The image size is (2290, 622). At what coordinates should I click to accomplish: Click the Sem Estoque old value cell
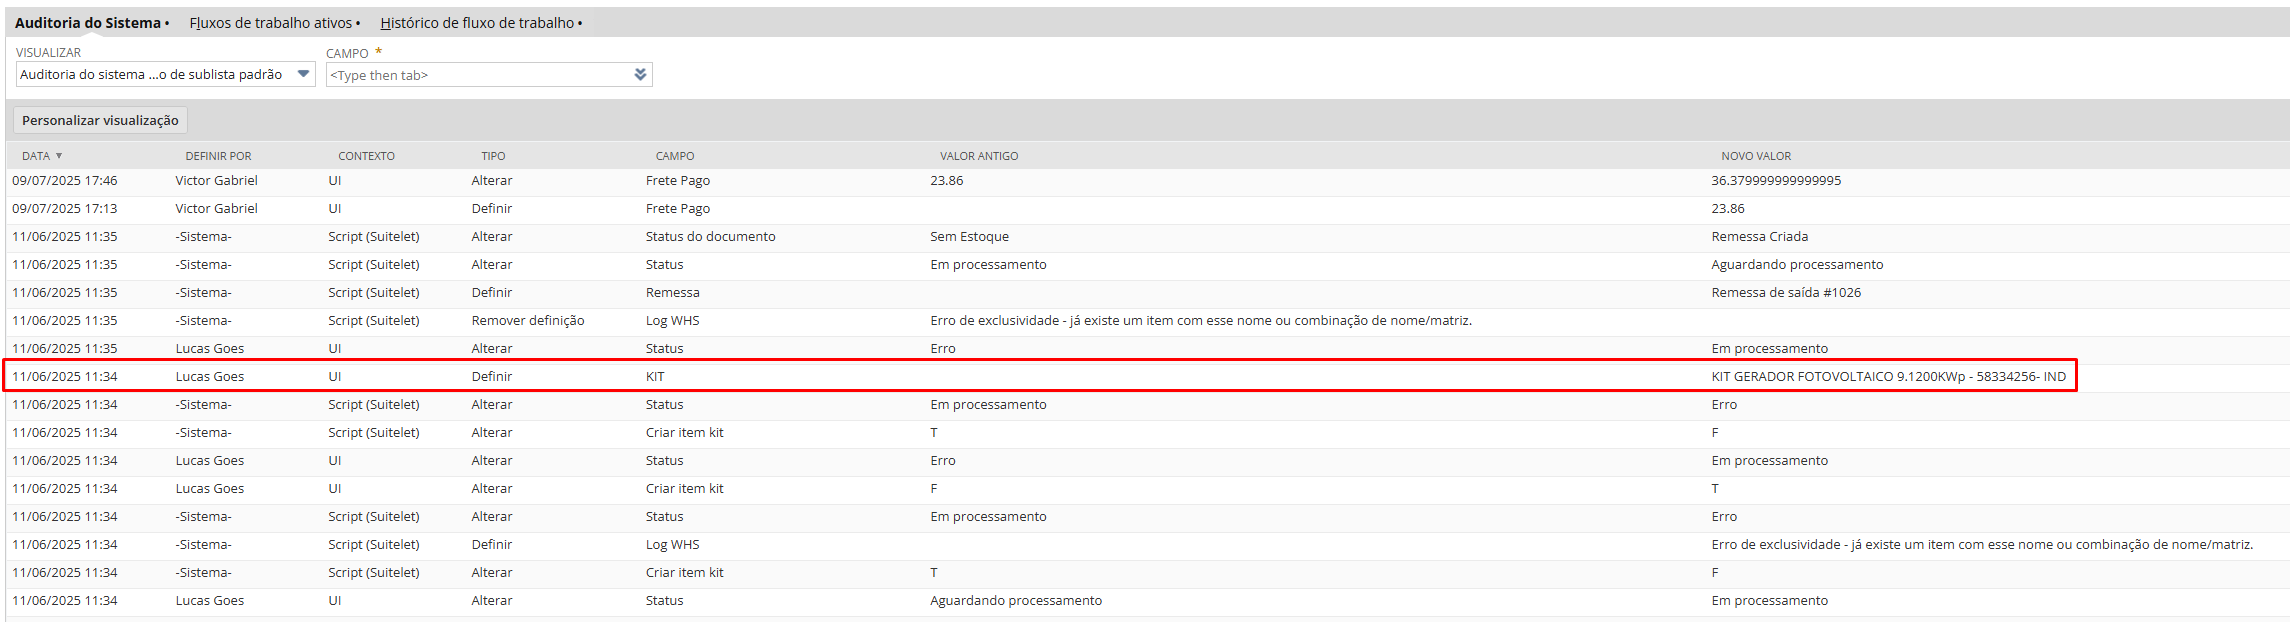click(x=969, y=237)
